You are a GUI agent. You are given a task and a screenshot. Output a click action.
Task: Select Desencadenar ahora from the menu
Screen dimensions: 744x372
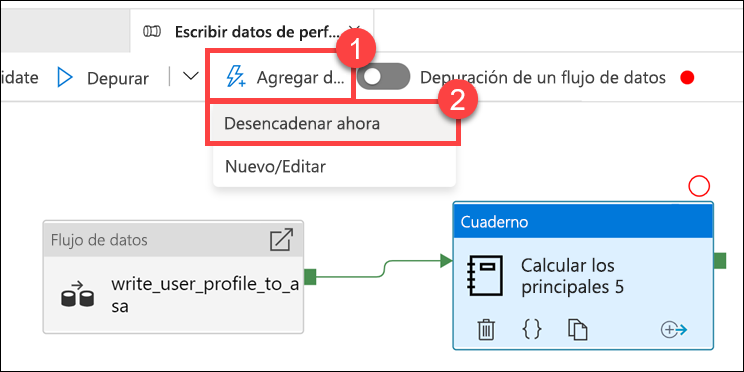[334, 123]
